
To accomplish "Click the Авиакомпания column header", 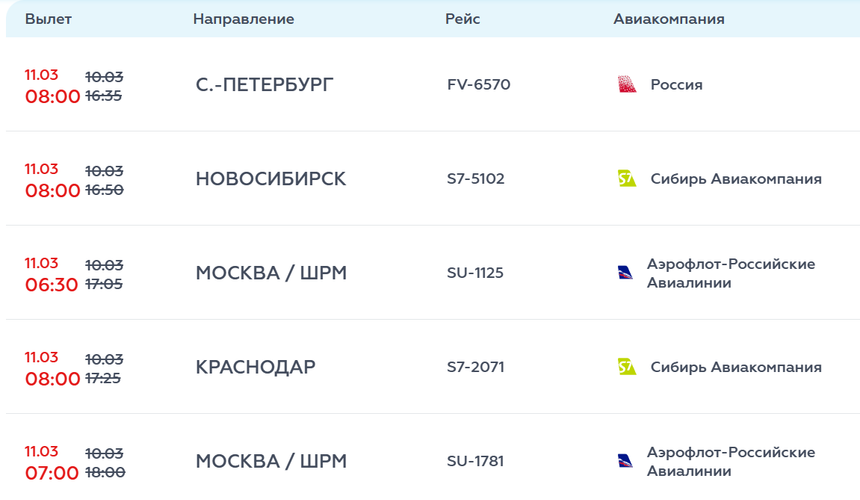I will (668, 19).
